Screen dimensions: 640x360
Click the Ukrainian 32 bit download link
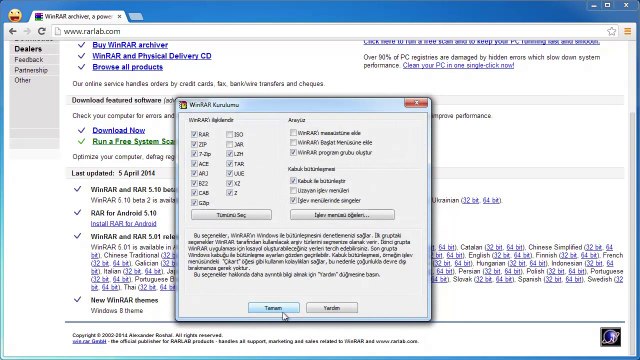tap(471, 200)
